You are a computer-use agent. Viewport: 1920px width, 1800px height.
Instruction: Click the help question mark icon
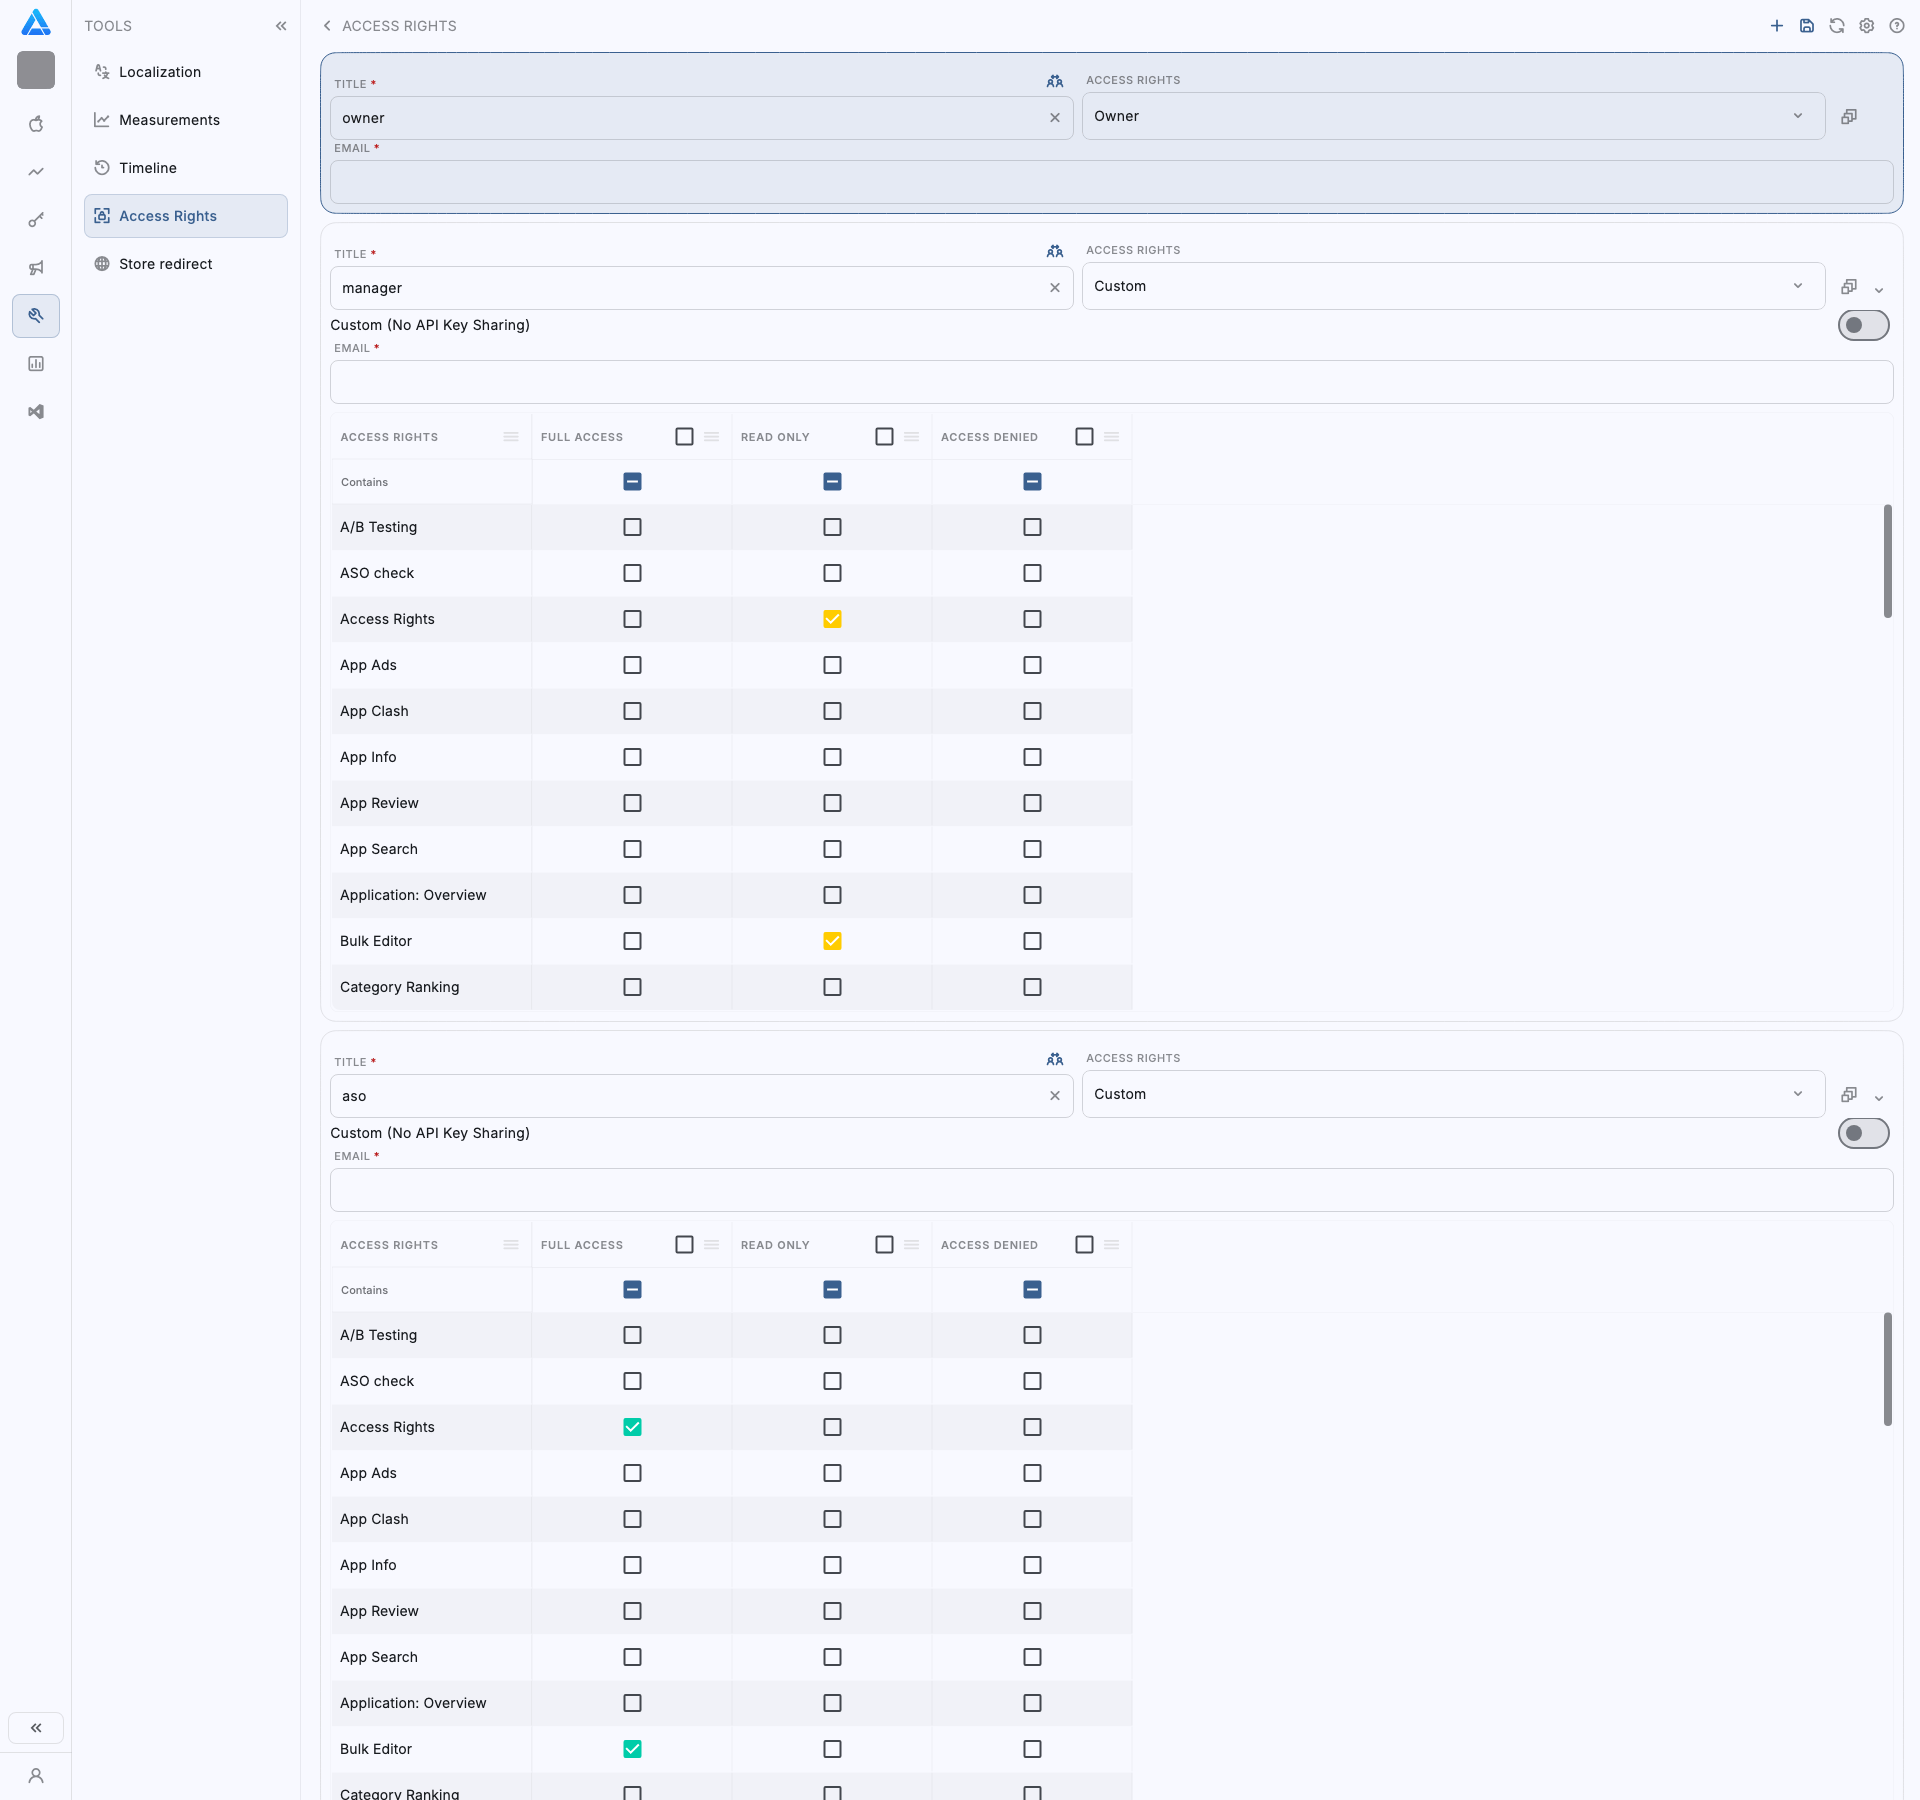tap(1896, 26)
